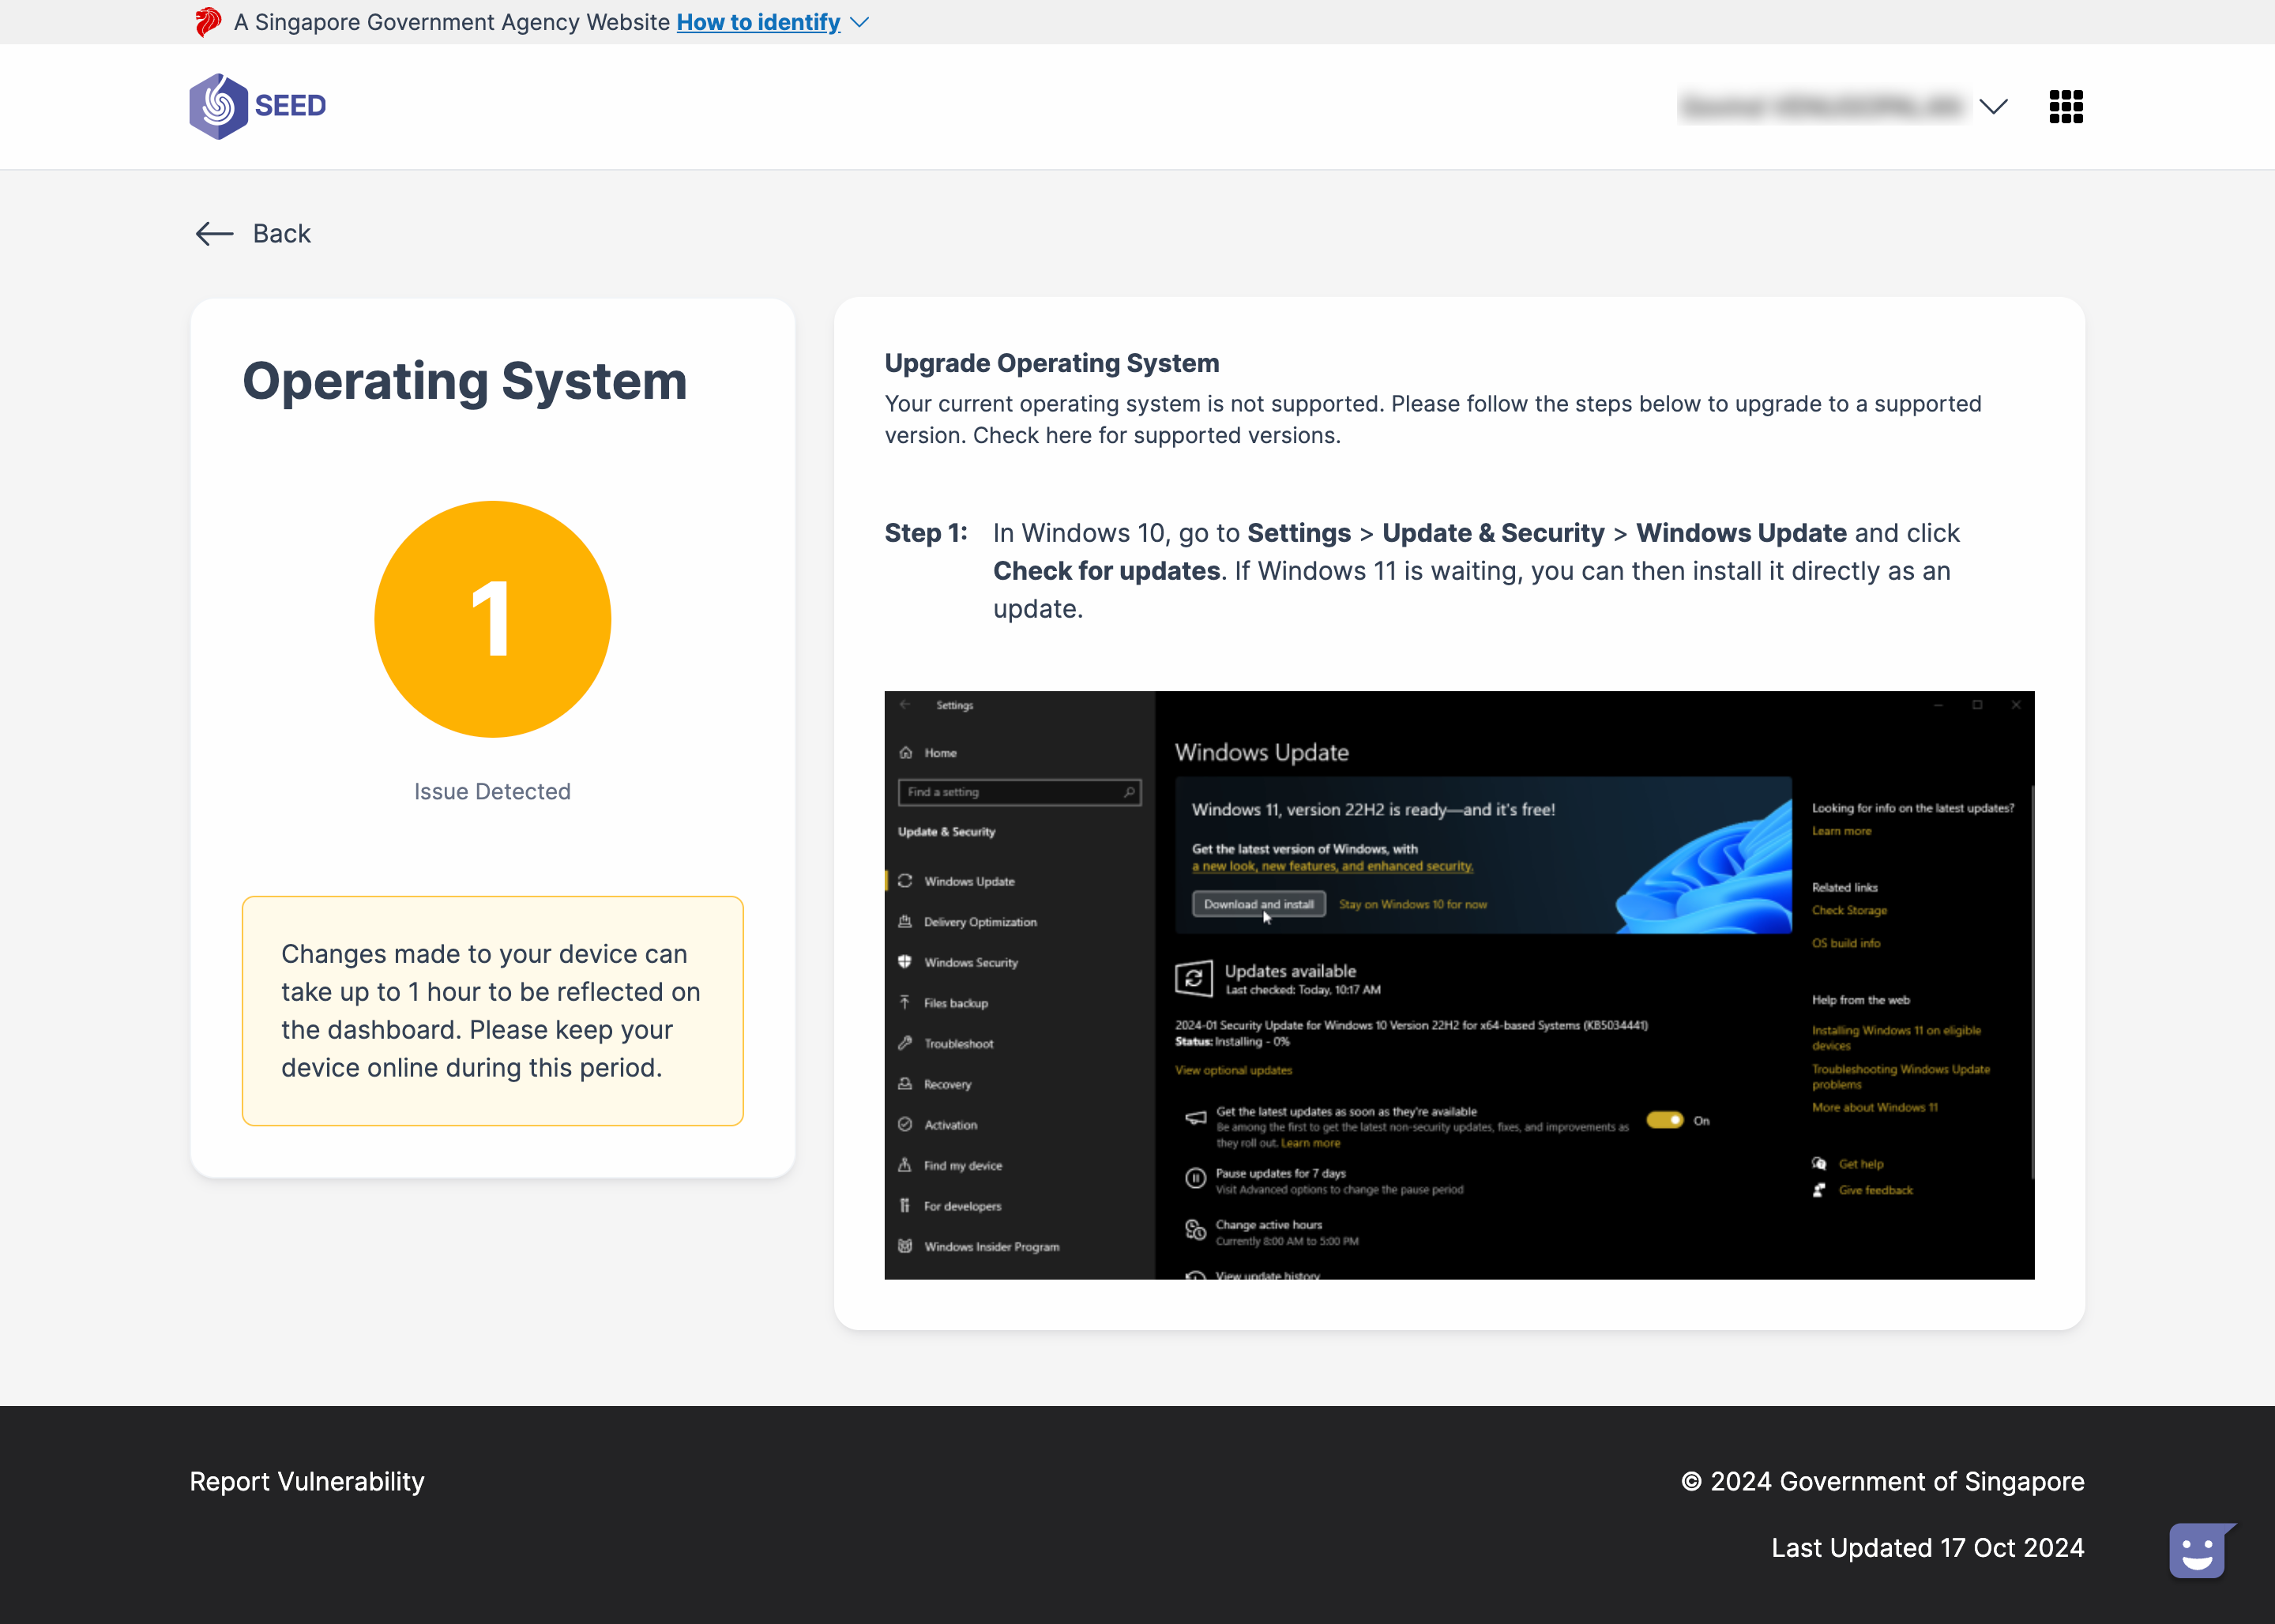Open the 'How to identify' link
Viewport: 2275px width, 1624px height.
758,22
